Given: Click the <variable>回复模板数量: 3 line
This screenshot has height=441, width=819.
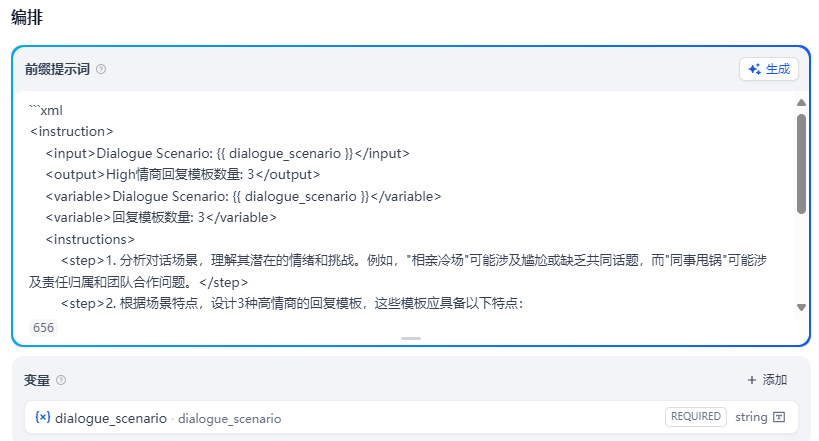Looking at the screenshot, I should (x=161, y=217).
